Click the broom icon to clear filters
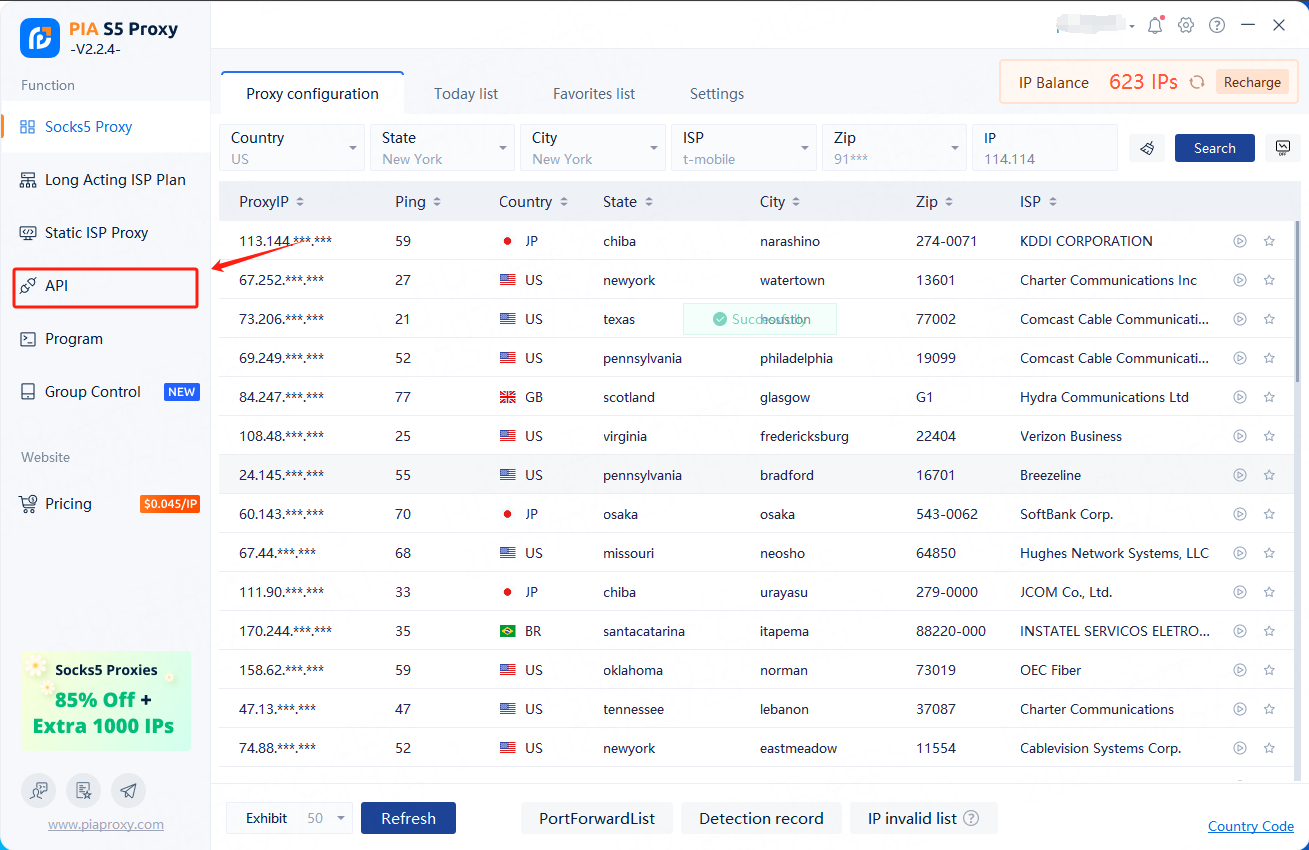The height and width of the screenshot is (850, 1309). pyautogui.click(x=1147, y=148)
